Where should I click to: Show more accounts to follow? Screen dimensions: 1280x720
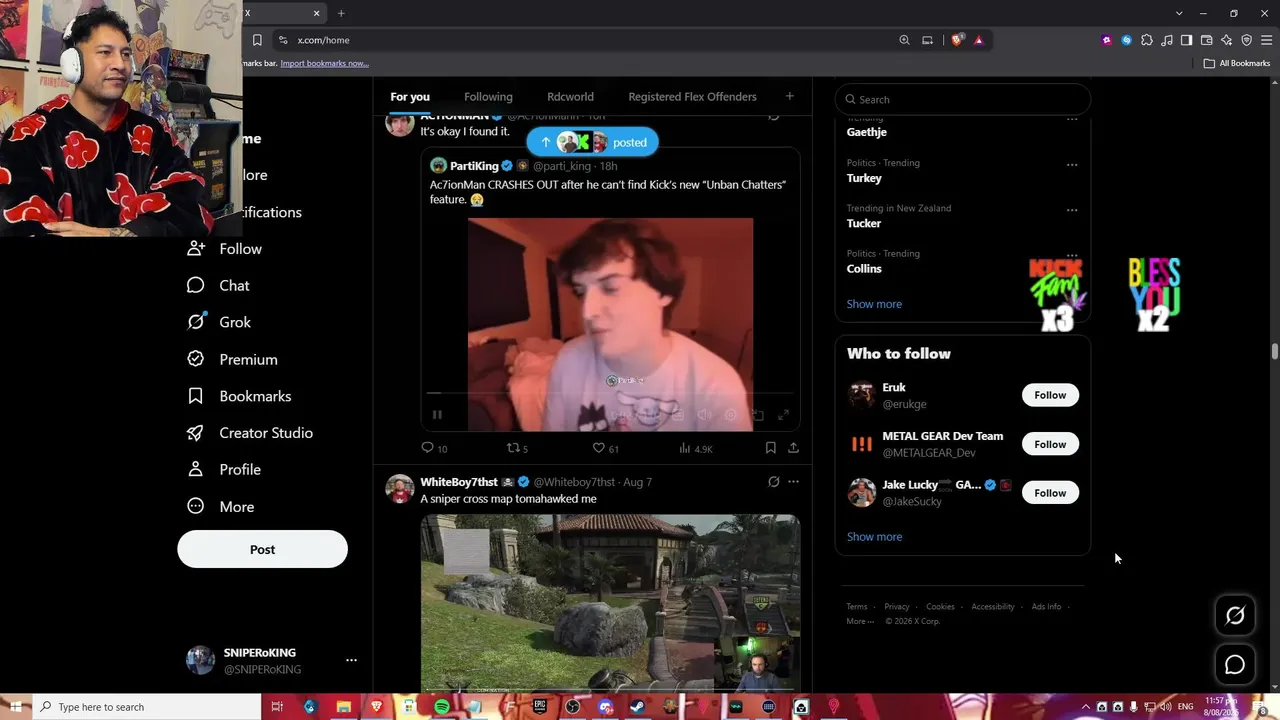point(874,537)
